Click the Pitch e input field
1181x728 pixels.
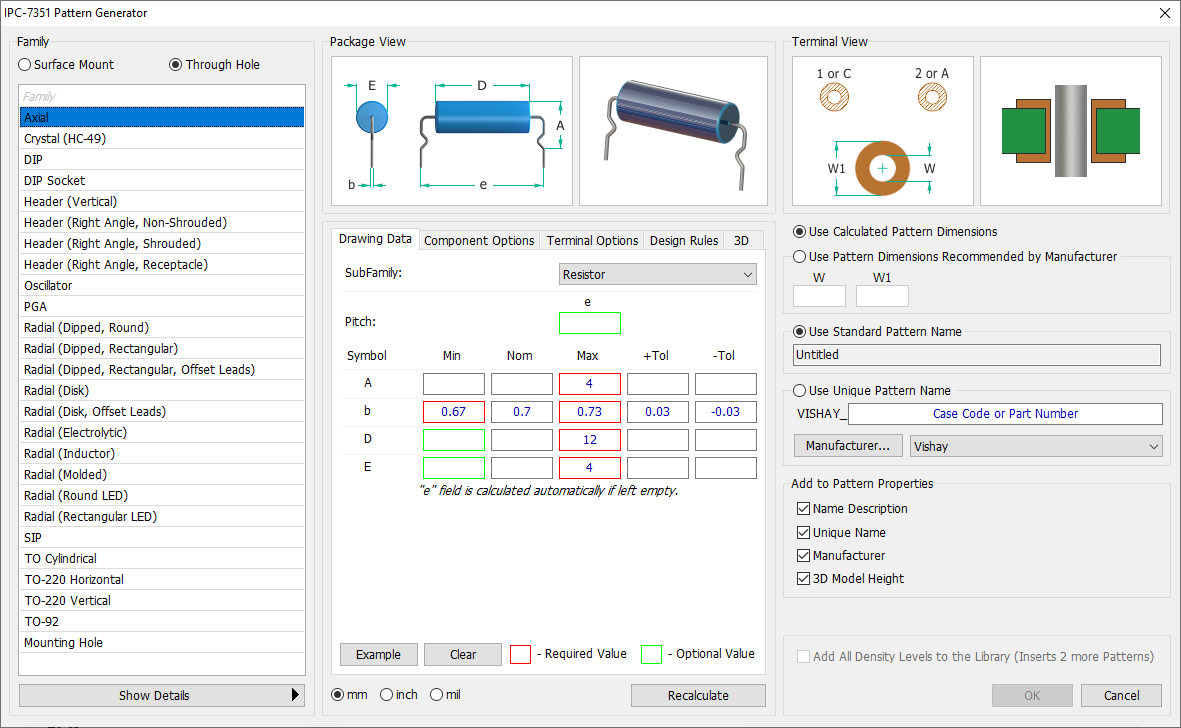pos(590,323)
